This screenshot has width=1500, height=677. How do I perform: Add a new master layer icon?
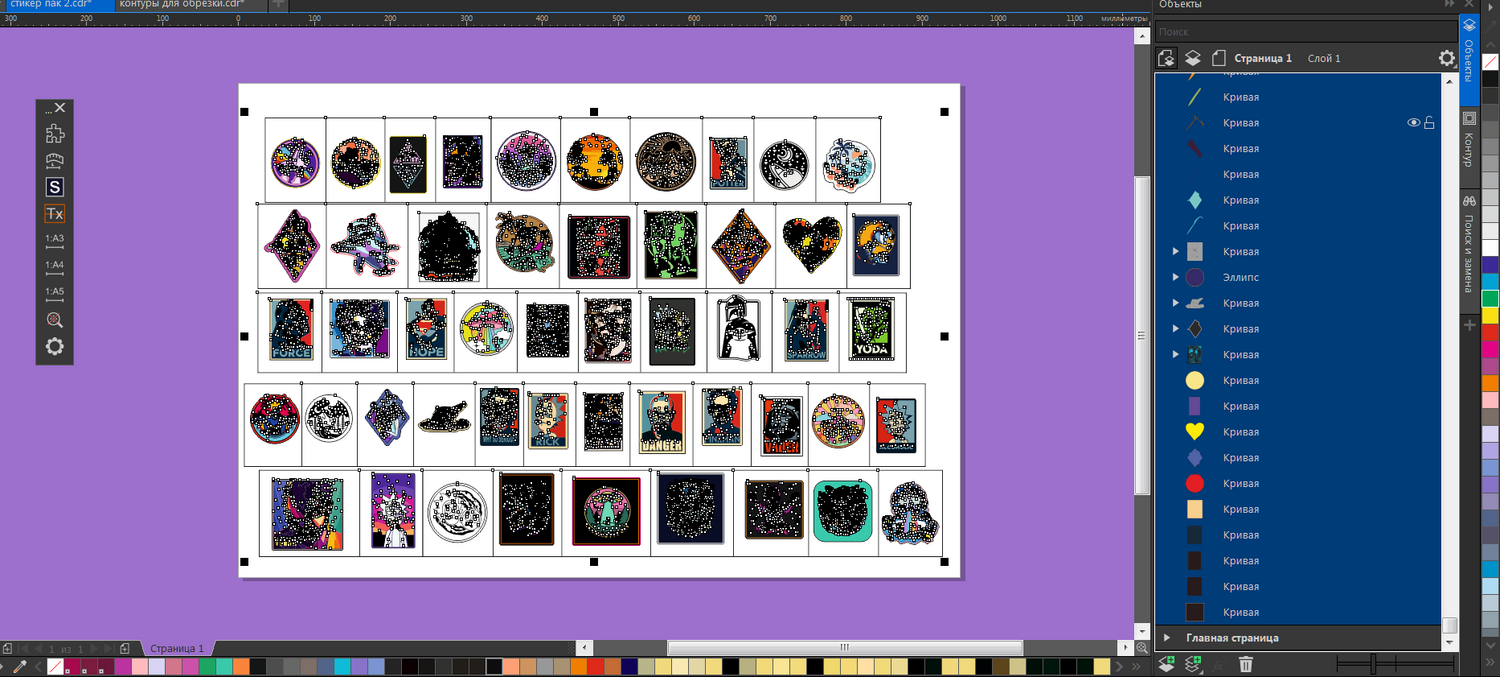pos(1192,664)
